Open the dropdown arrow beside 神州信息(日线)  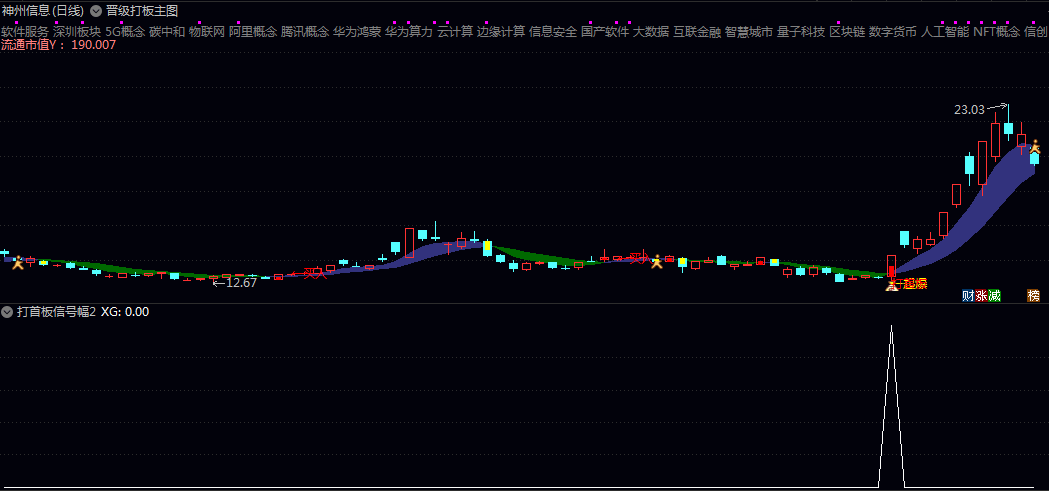[x=96, y=11]
